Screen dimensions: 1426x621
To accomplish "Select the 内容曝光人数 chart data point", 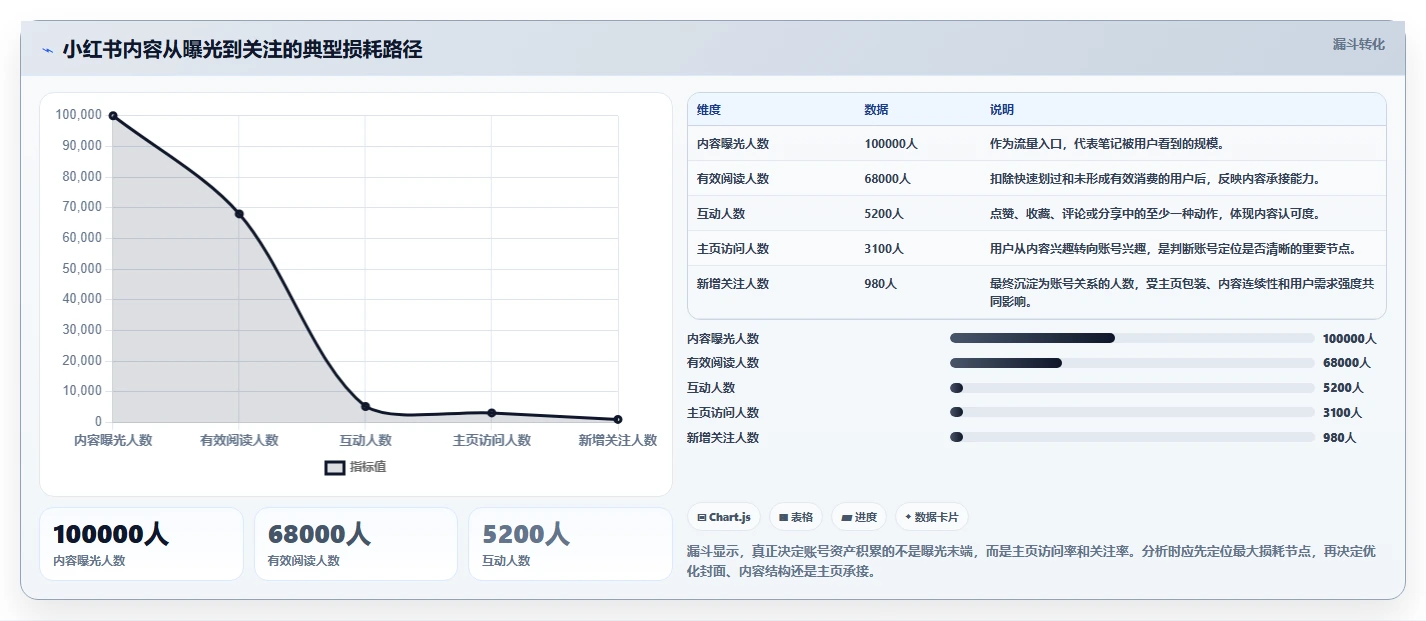I will [x=113, y=116].
